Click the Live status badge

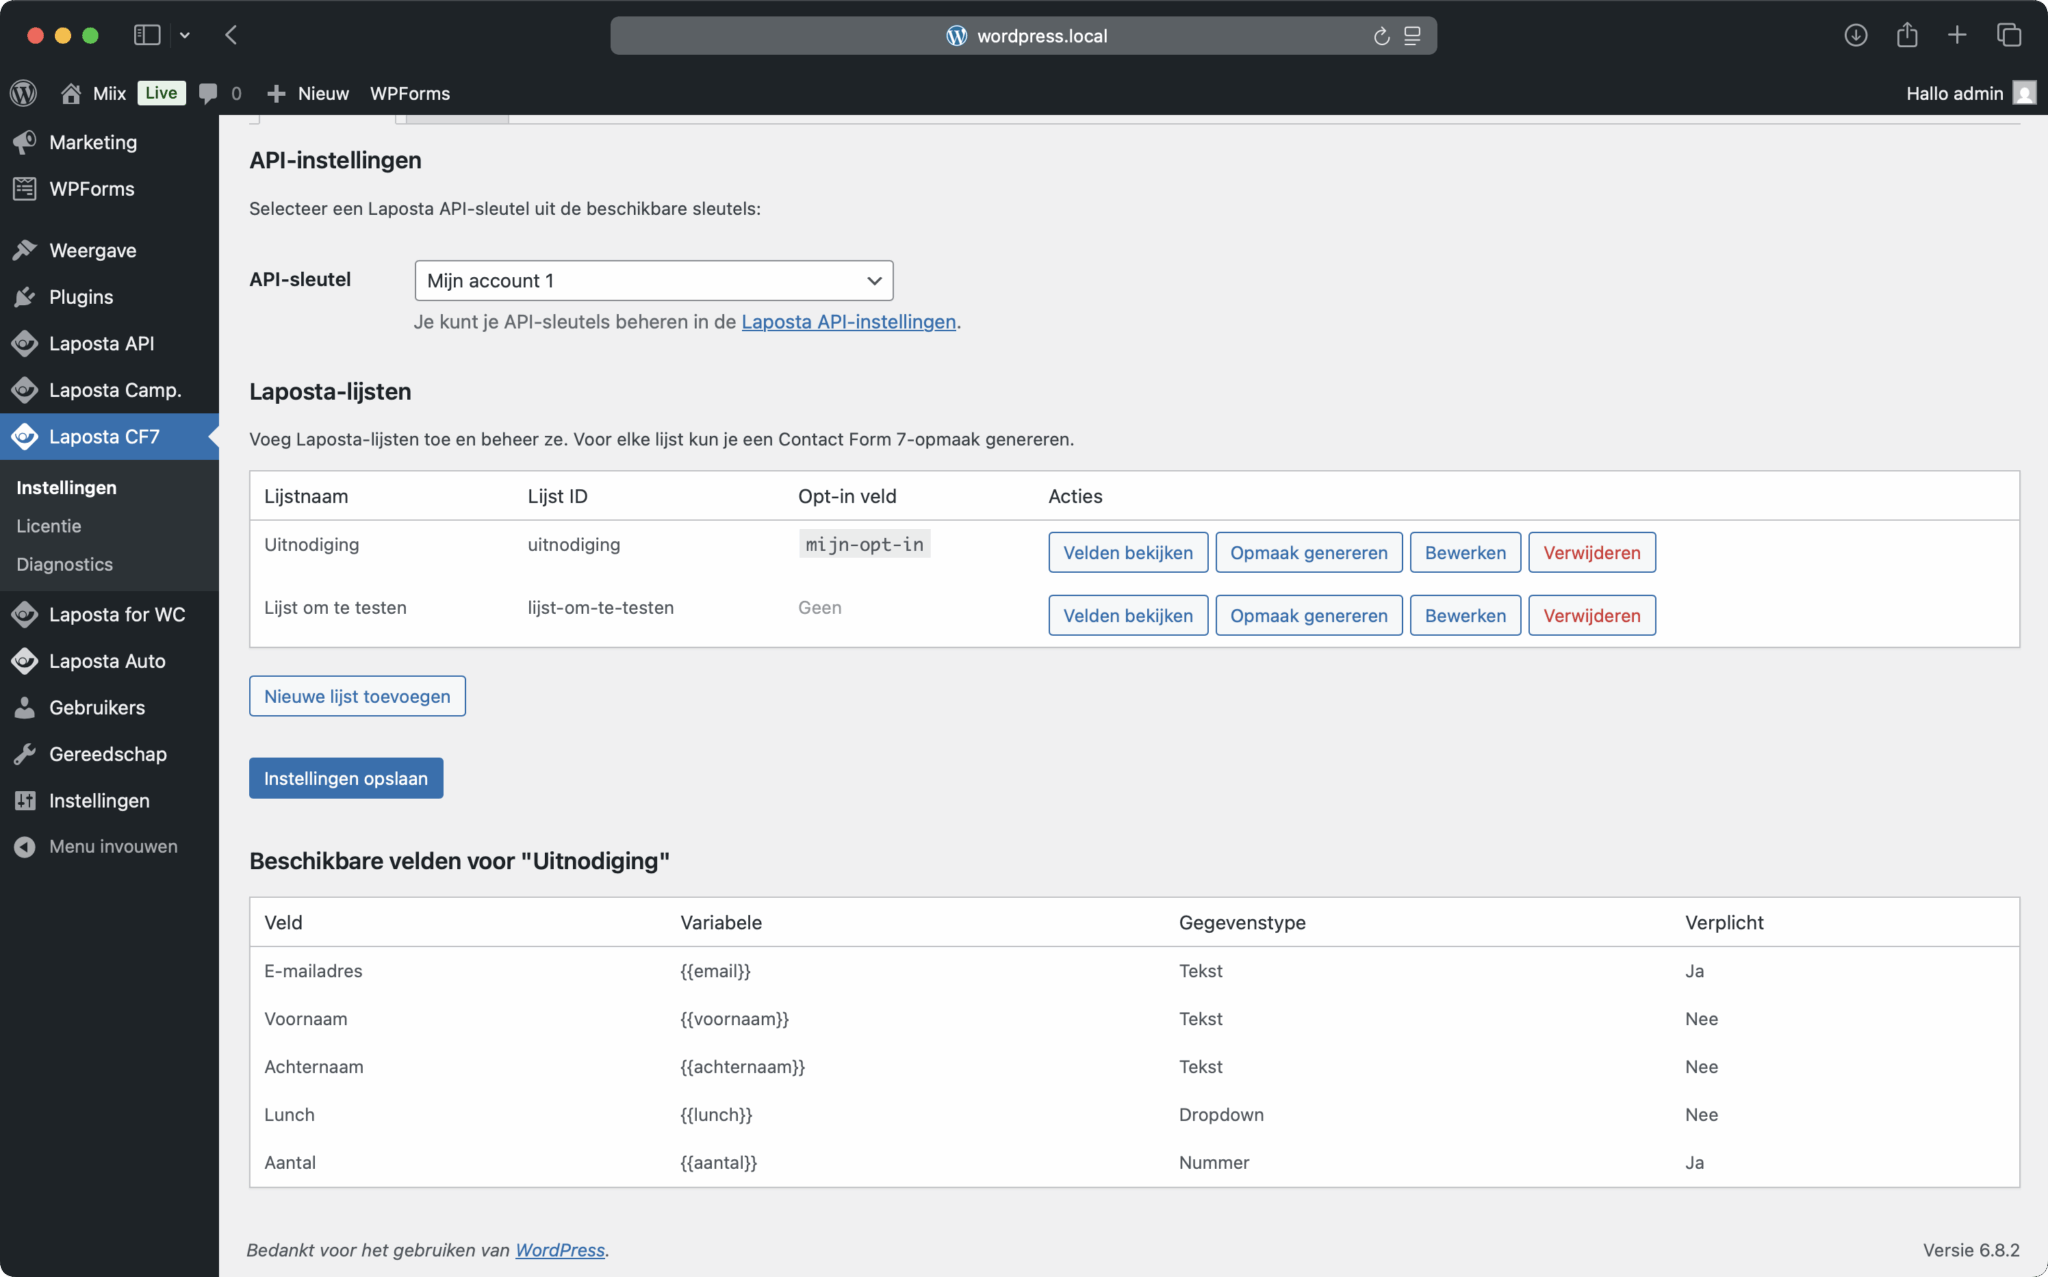[x=161, y=93]
